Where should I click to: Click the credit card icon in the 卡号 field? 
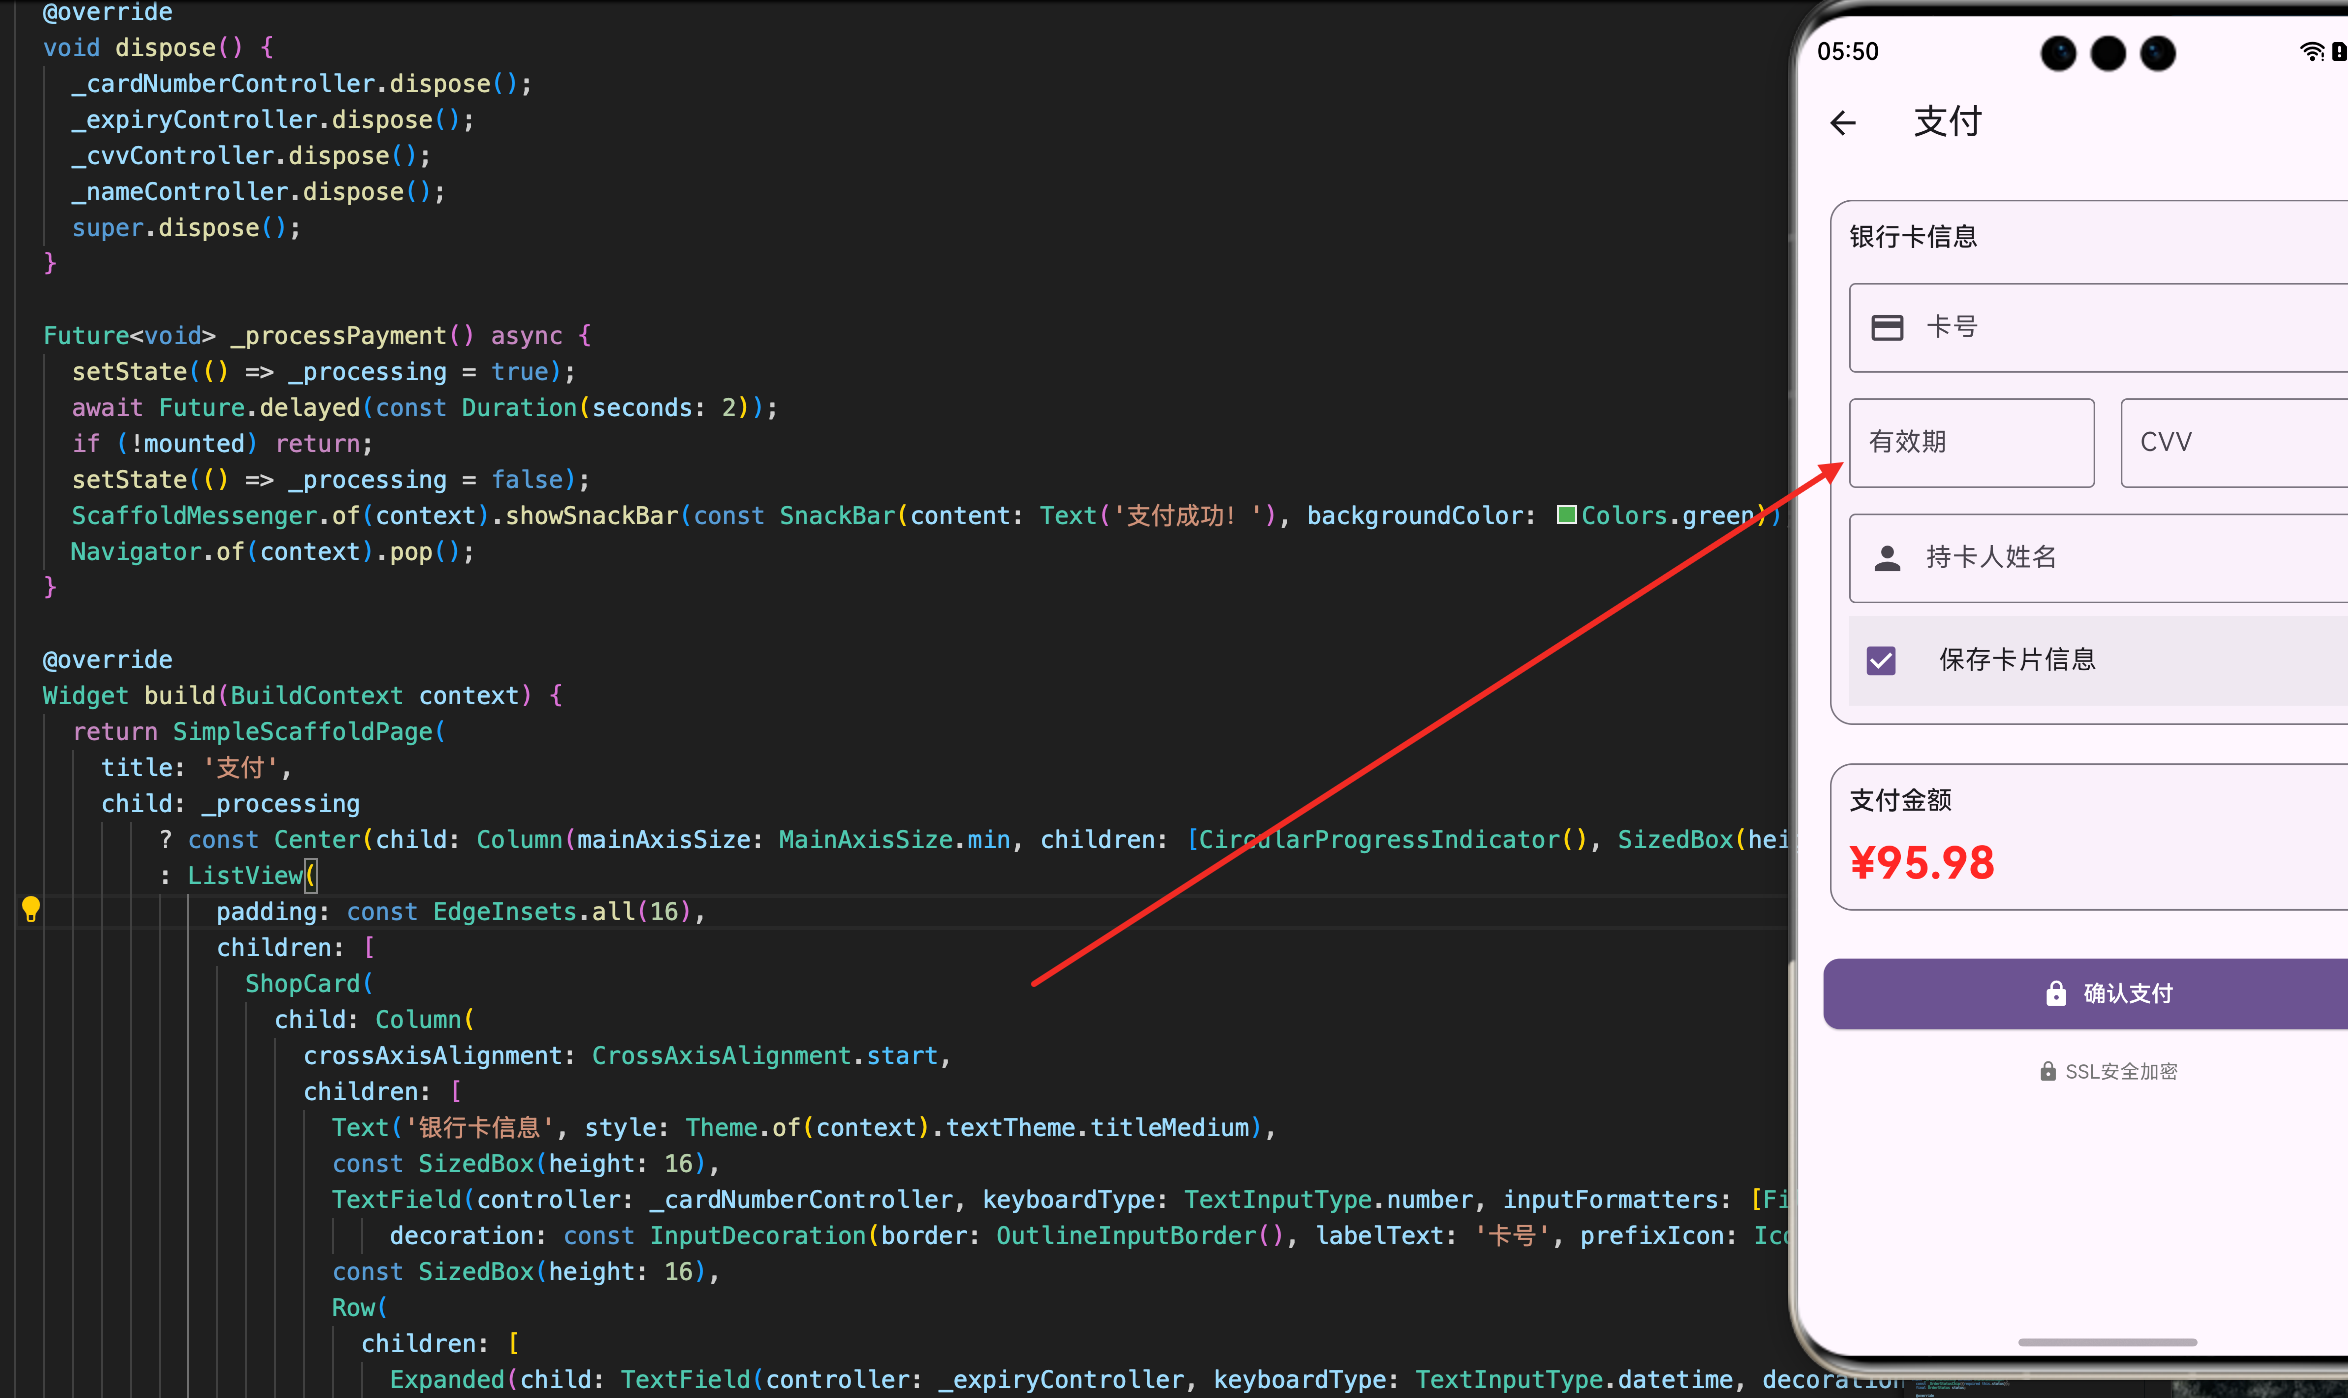tap(1887, 328)
